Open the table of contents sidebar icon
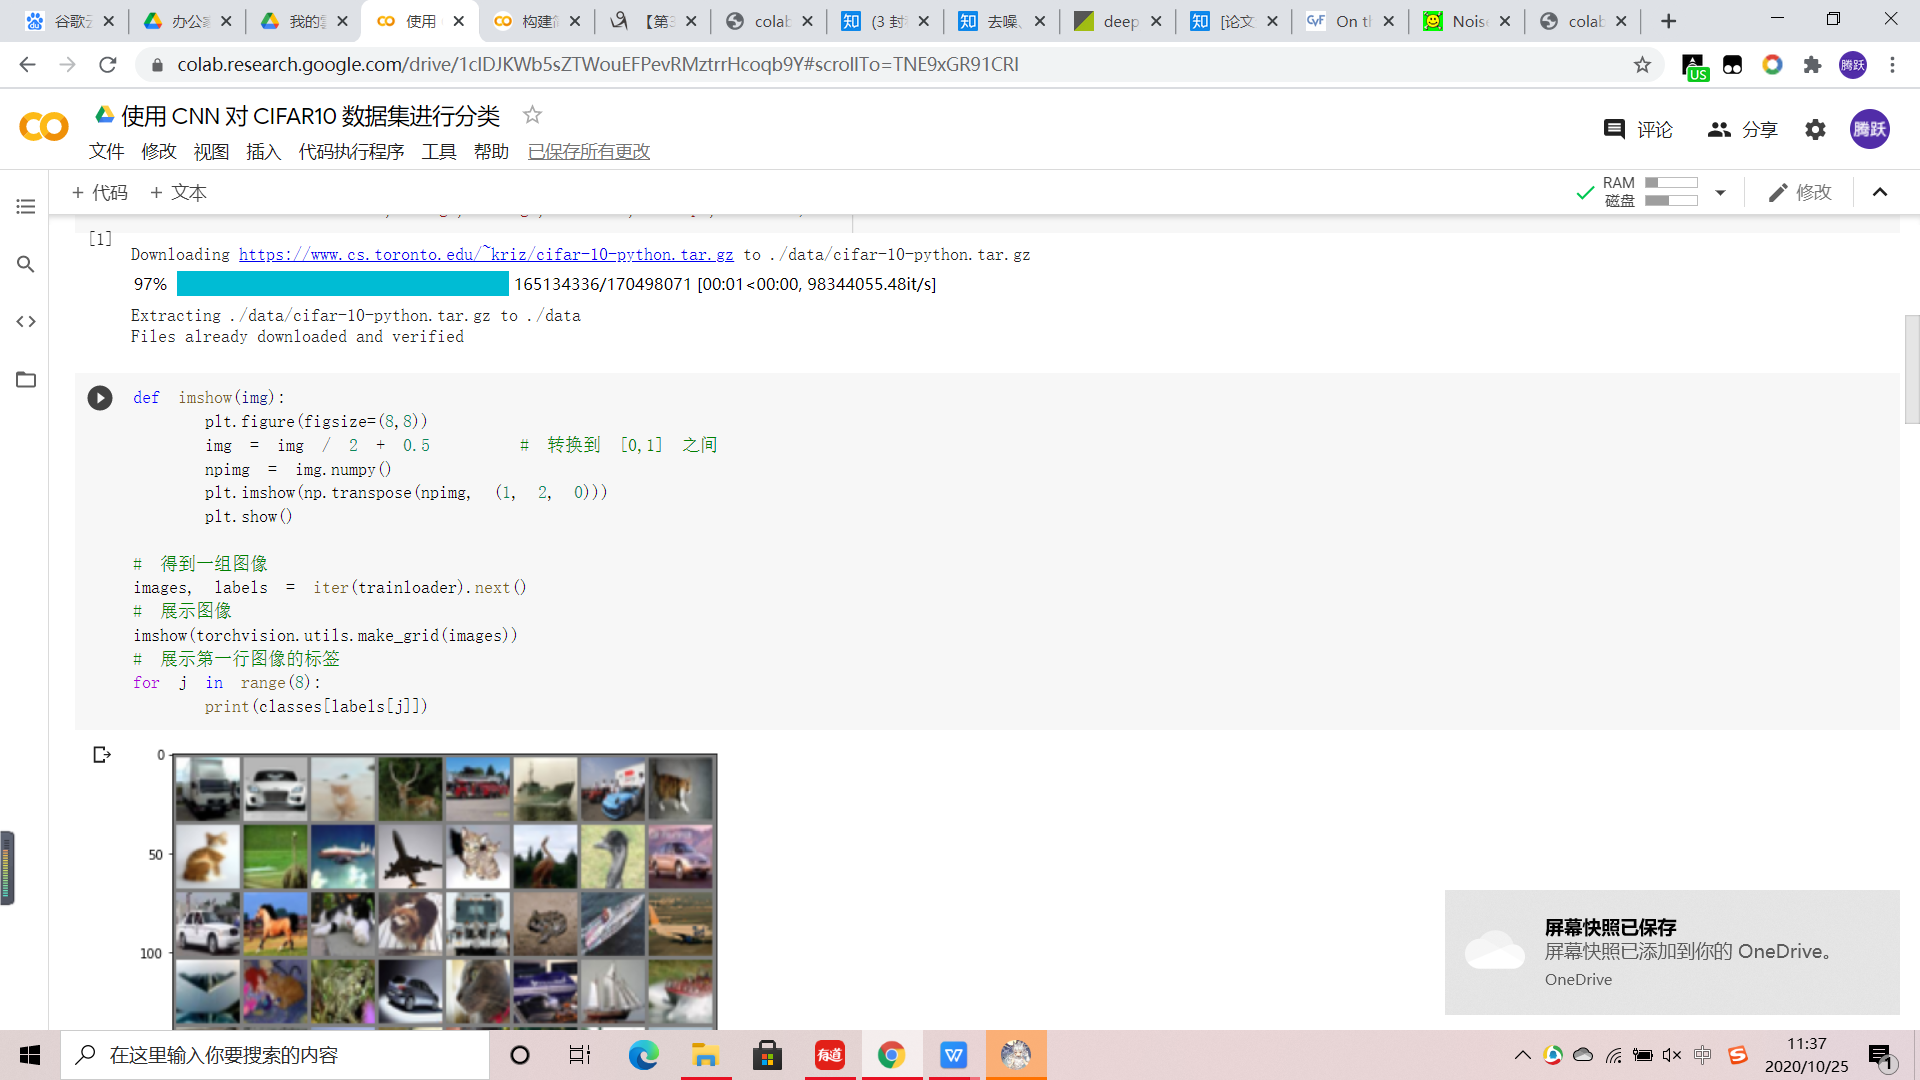Image resolution: width=1920 pixels, height=1080 pixels. tap(26, 207)
